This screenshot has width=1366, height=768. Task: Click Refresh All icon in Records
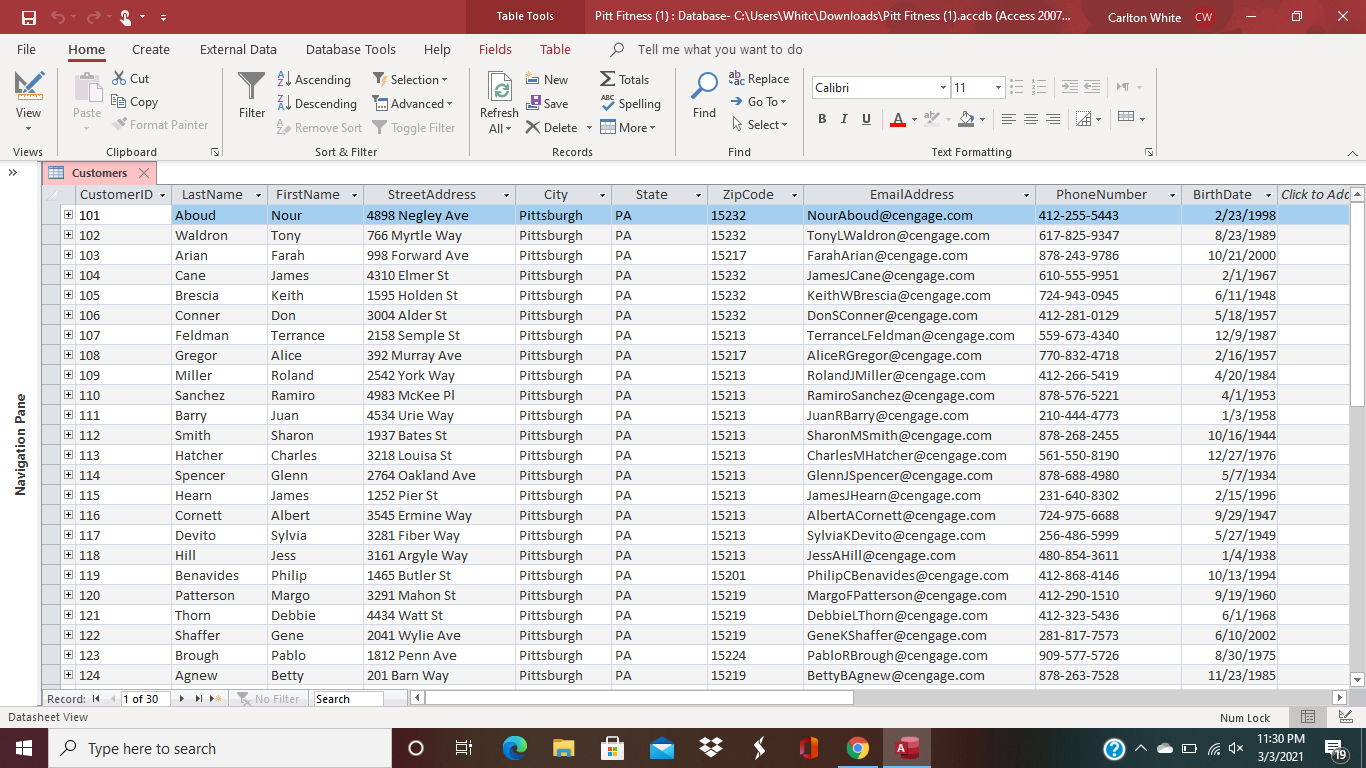pos(499,90)
